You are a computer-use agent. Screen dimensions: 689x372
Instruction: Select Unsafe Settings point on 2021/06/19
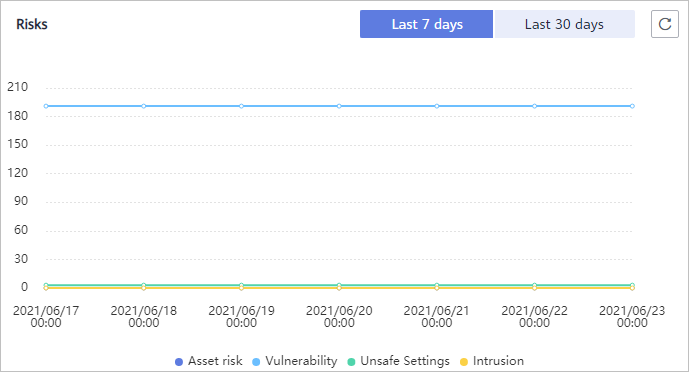[x=241, y=285]
